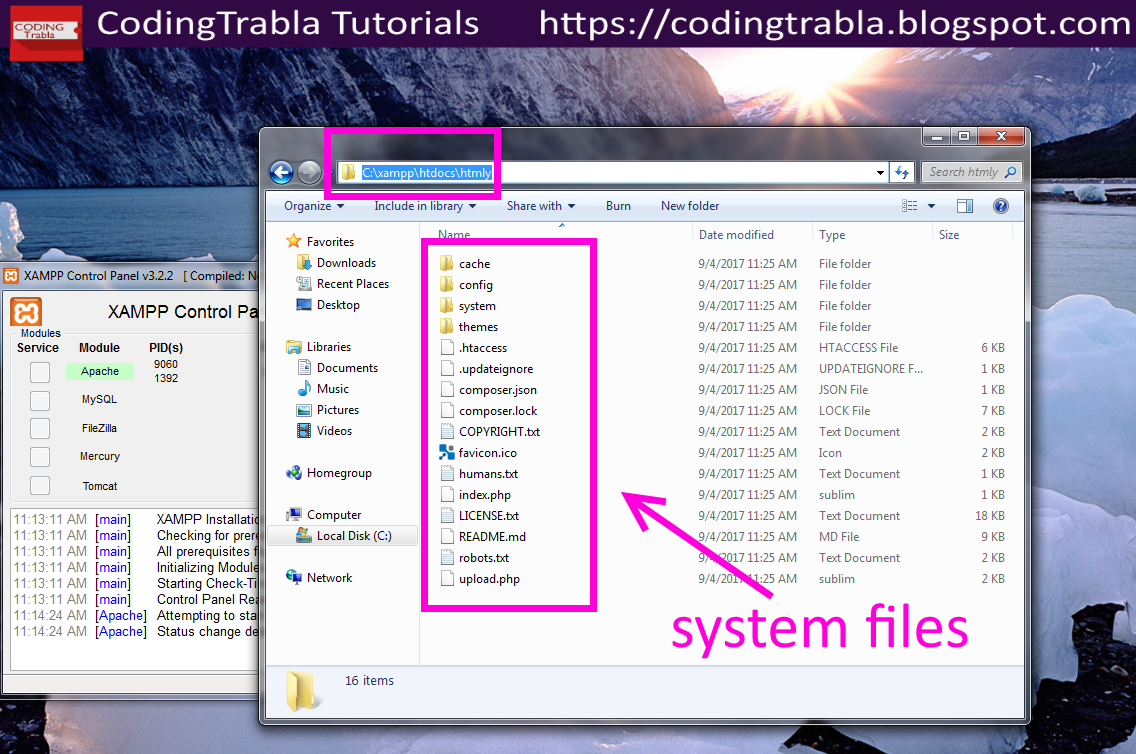Expand the Organize dropdown menu
This screenshot has width=1136, height=754.
point(314,206)
